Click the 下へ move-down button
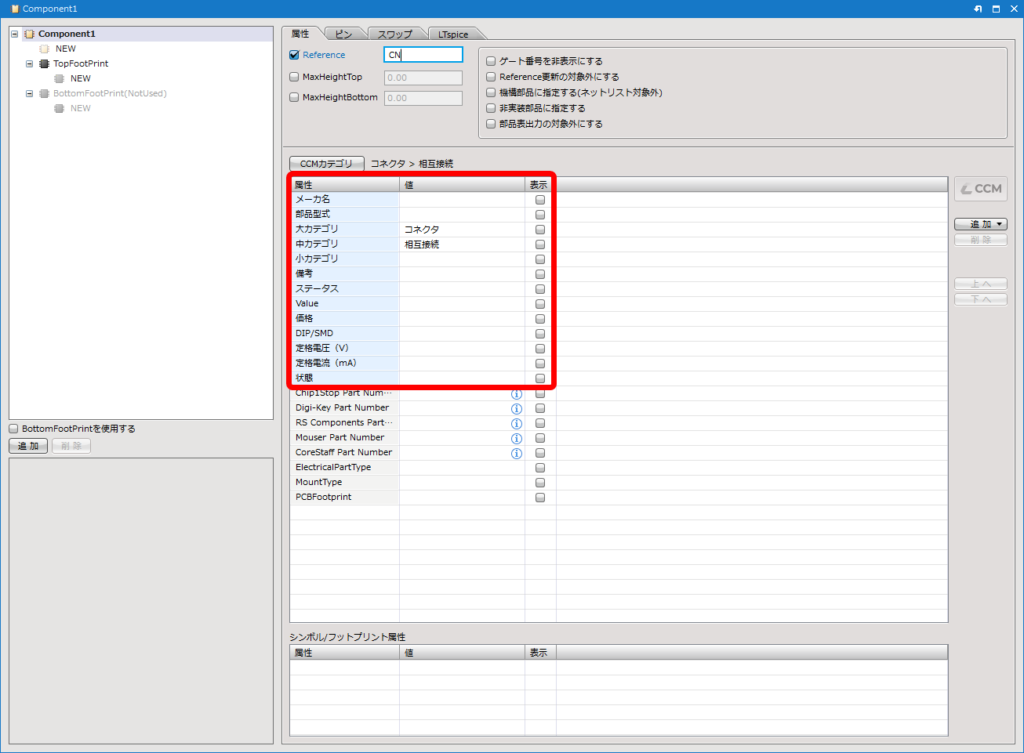This screenshot has width=1024, height=753. [x=980, y=299]
